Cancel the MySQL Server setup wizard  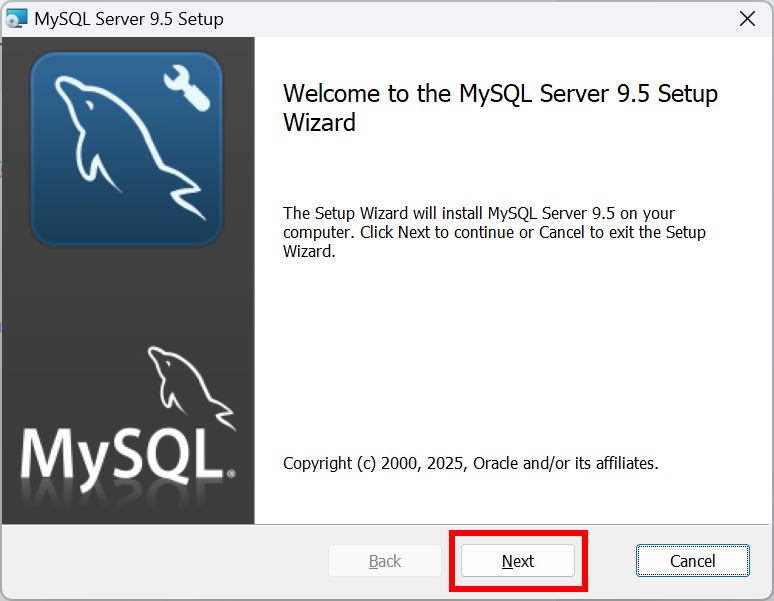(693, 561)
